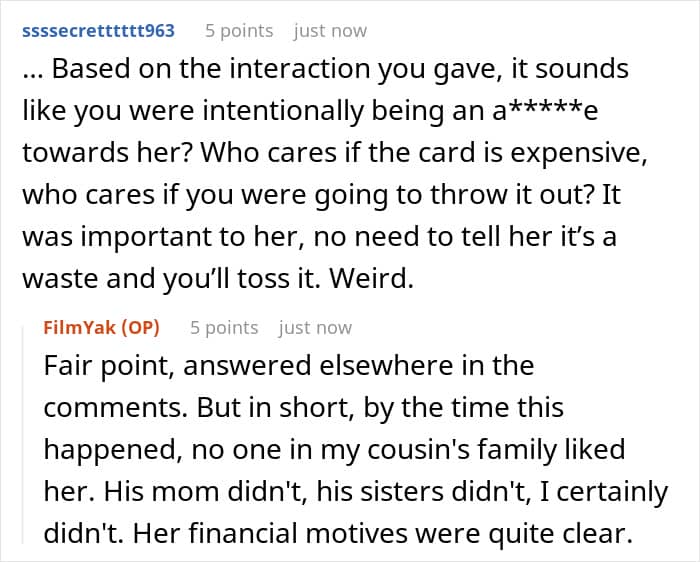
Task: Click the points score beside ssssecrettttt963
Action: (238, 31)
